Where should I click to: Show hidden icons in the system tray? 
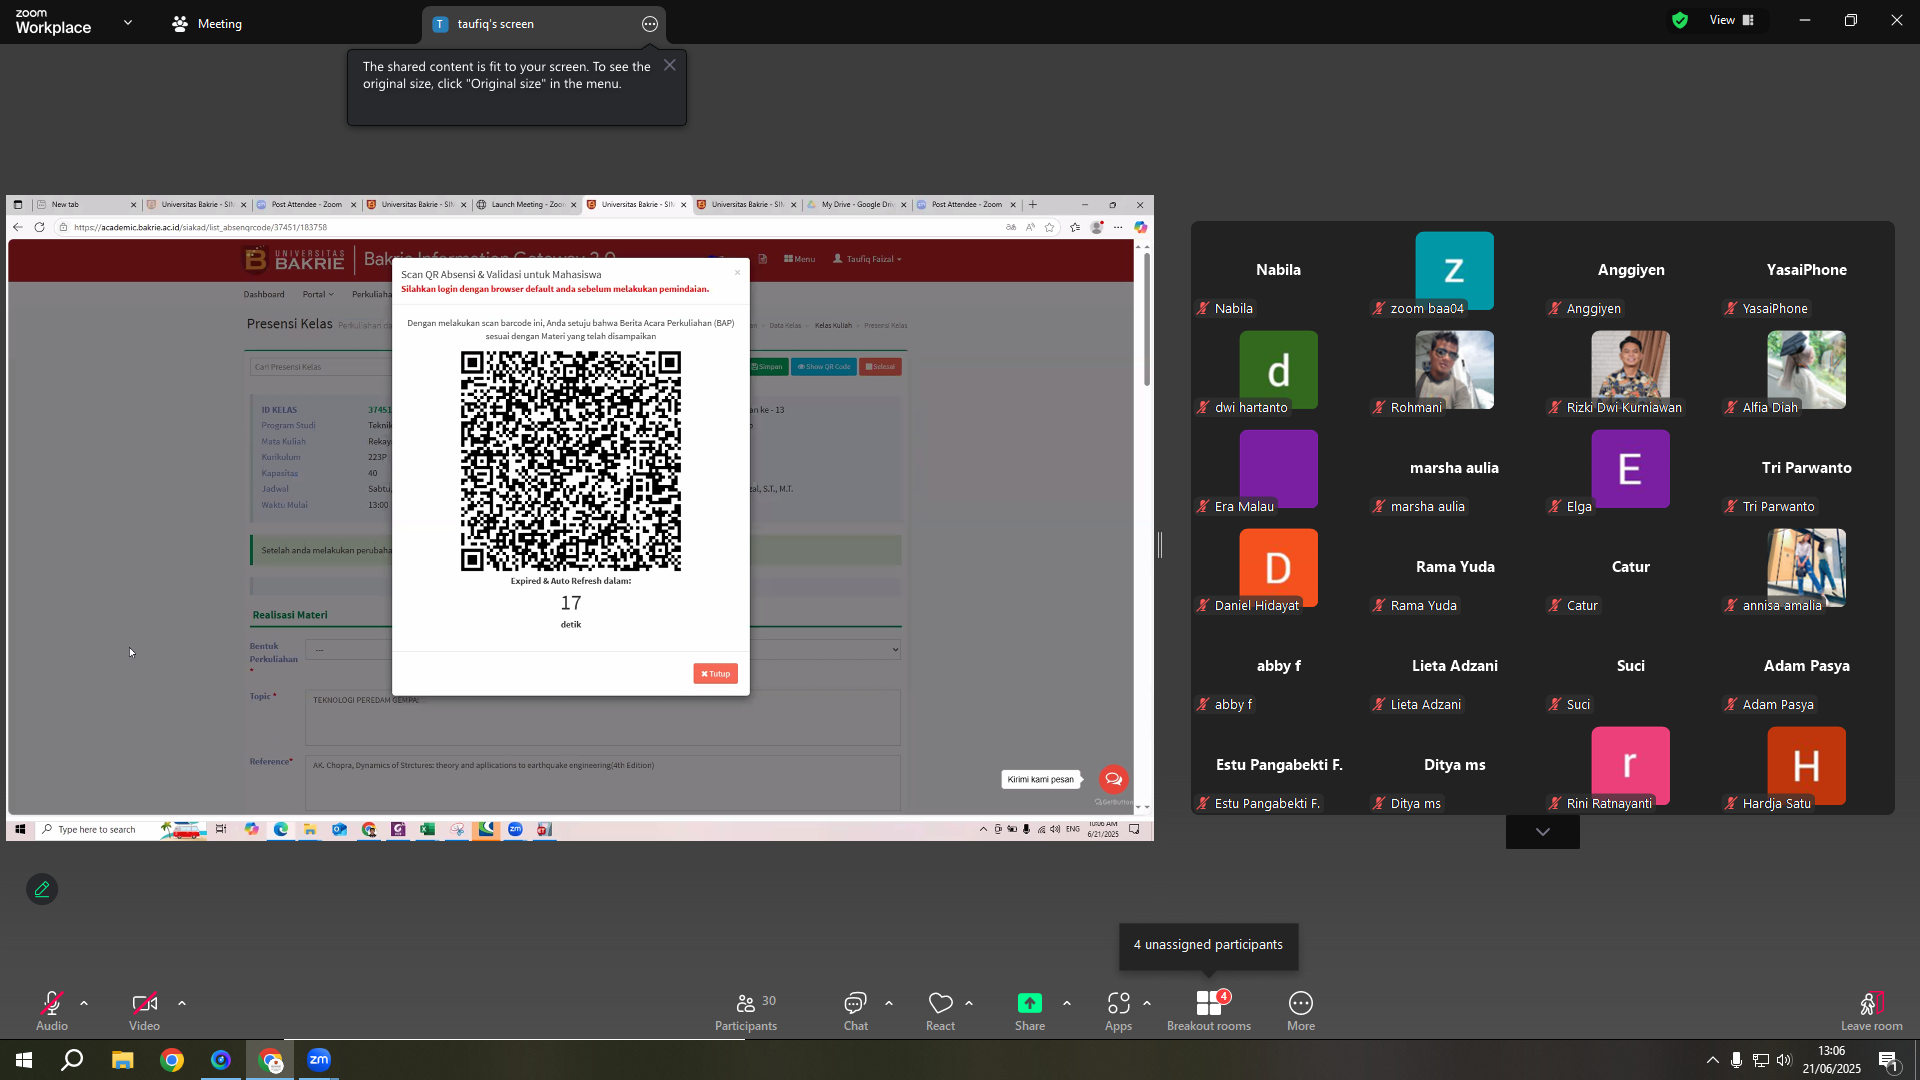[1712, 1060]
